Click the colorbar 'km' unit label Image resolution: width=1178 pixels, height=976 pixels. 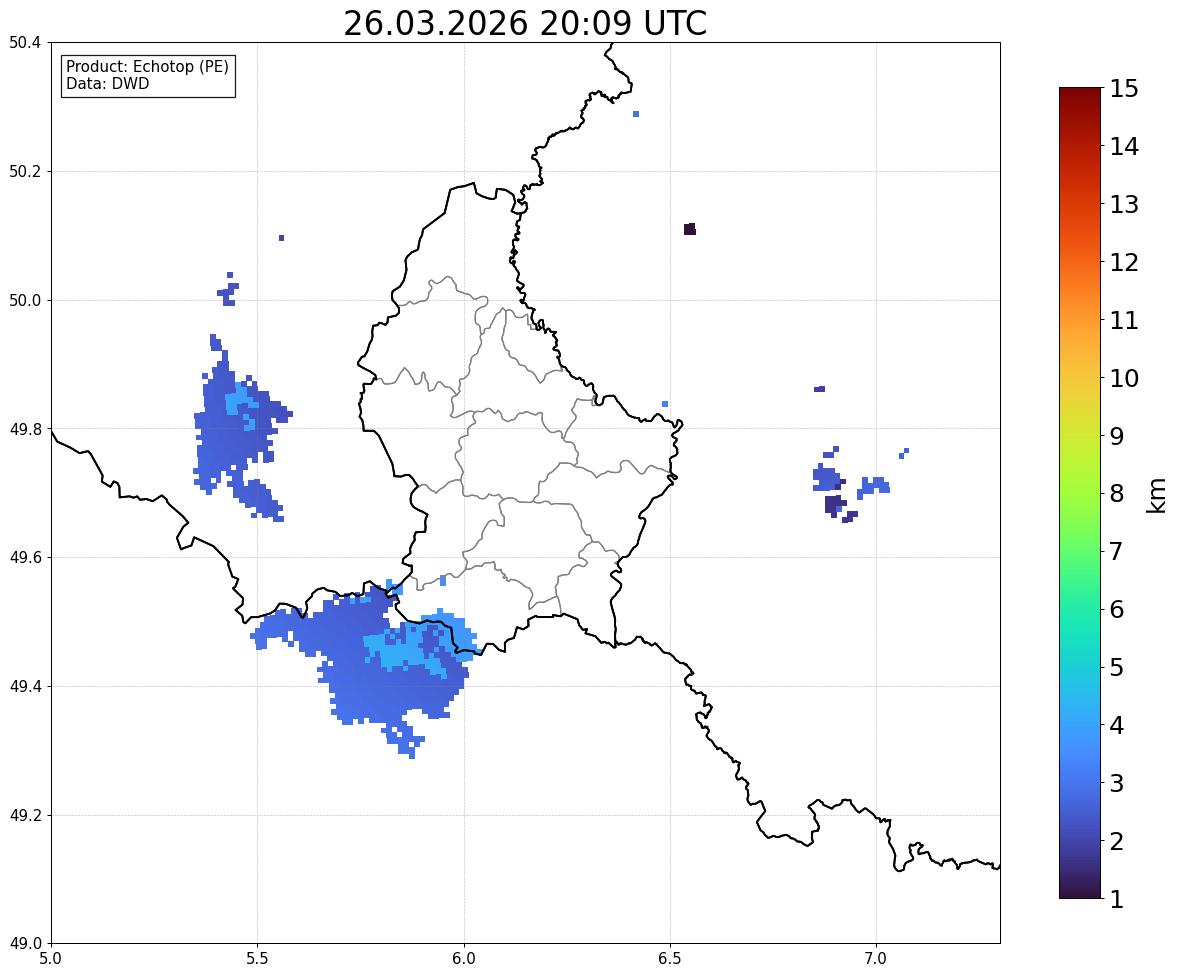tap(1157, 496)
